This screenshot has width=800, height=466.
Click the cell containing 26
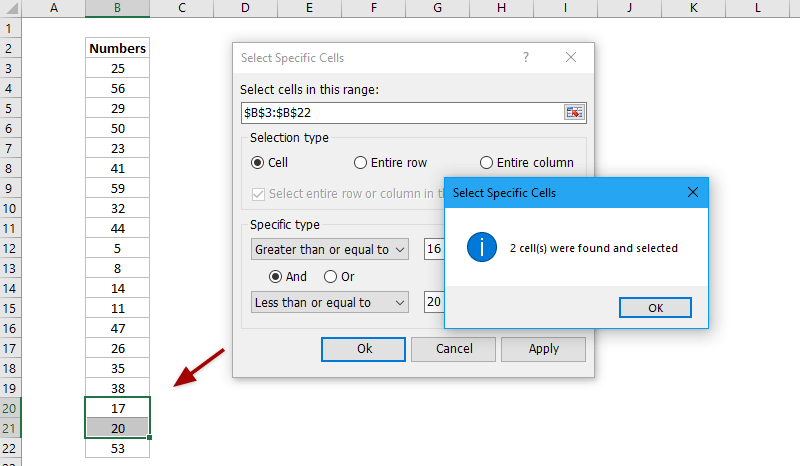tap(117, 349)
